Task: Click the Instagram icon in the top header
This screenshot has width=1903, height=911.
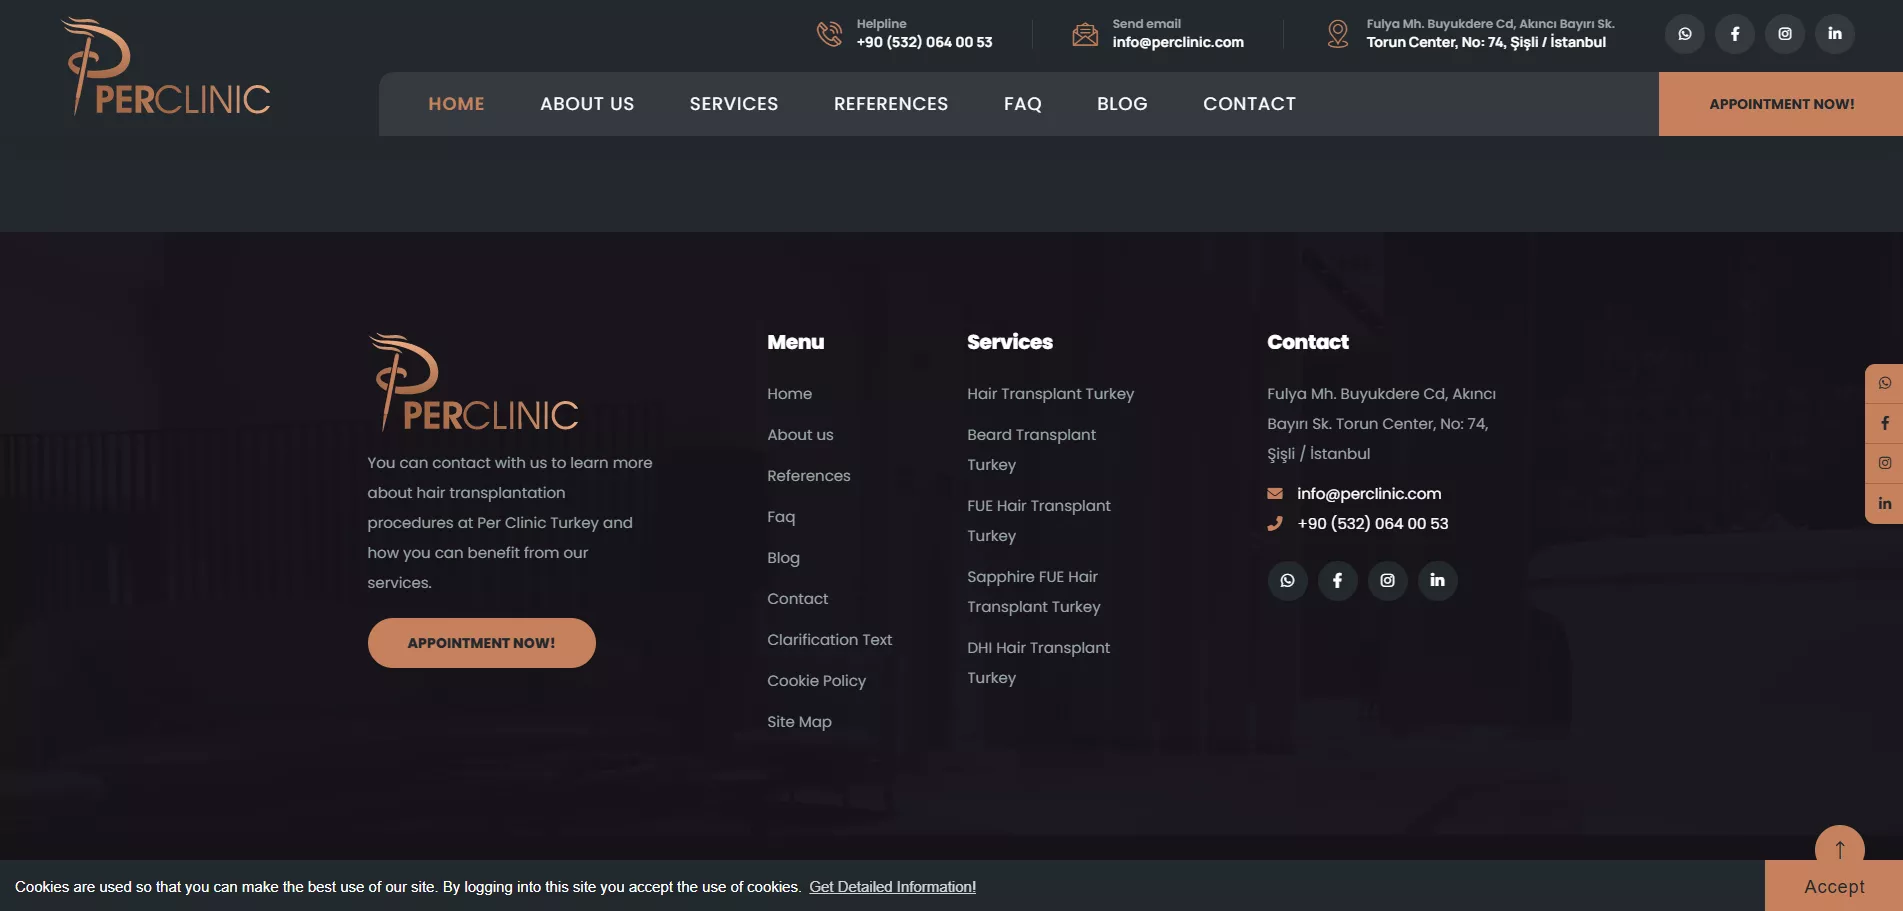Action: click(1785, 34)
